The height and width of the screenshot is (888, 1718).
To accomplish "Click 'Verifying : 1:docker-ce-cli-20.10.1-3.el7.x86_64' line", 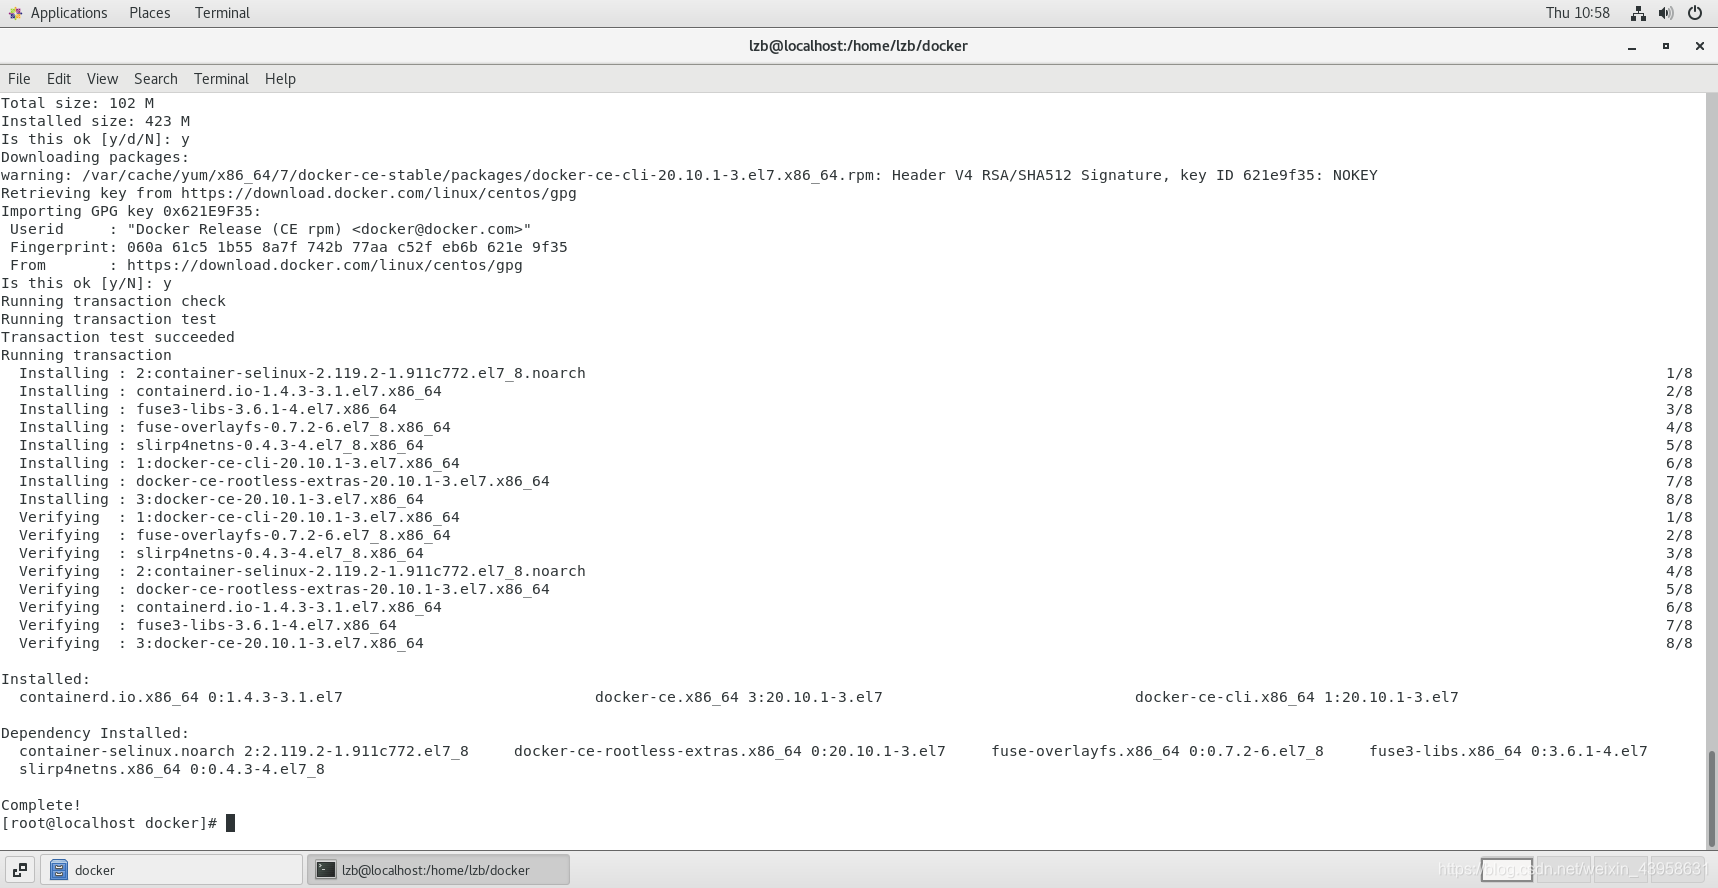I will [239, 517].
